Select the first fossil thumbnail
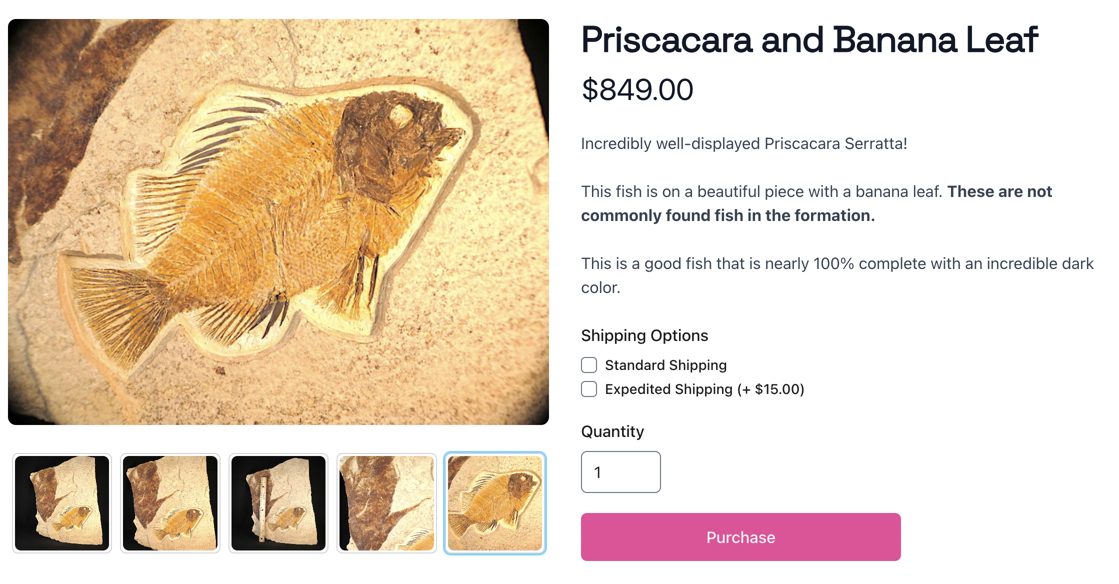1119x584 pixels. click(x=62, y=505)
